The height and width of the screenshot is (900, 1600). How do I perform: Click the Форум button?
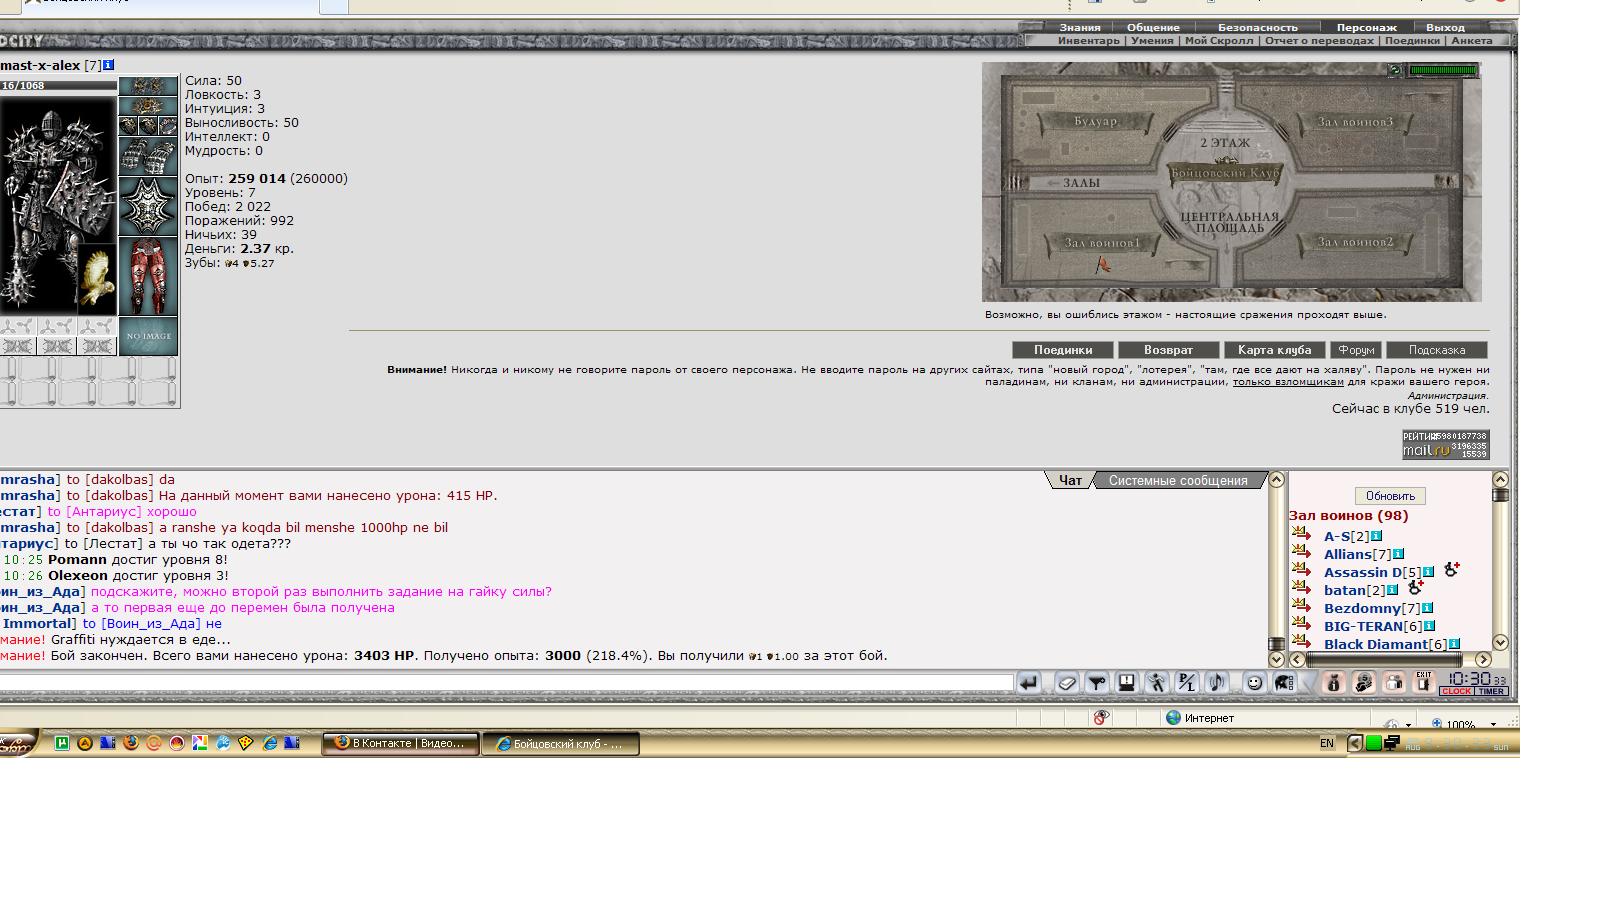1357,350
